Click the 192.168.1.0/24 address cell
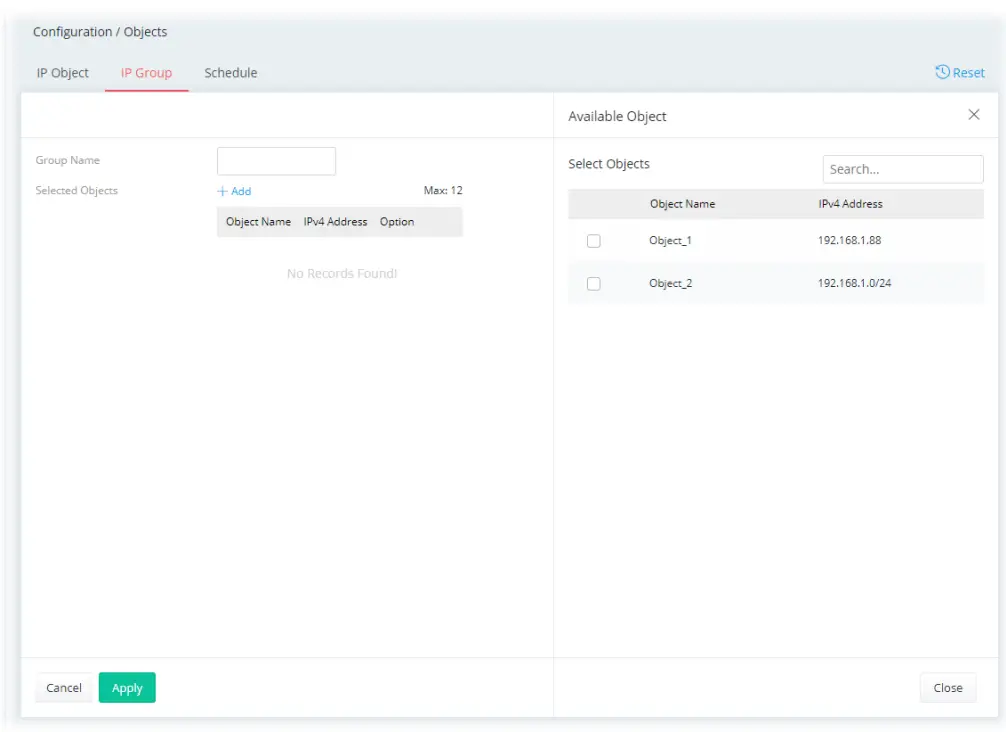The height and width of the screenshot is (732, 1006). 854,283
